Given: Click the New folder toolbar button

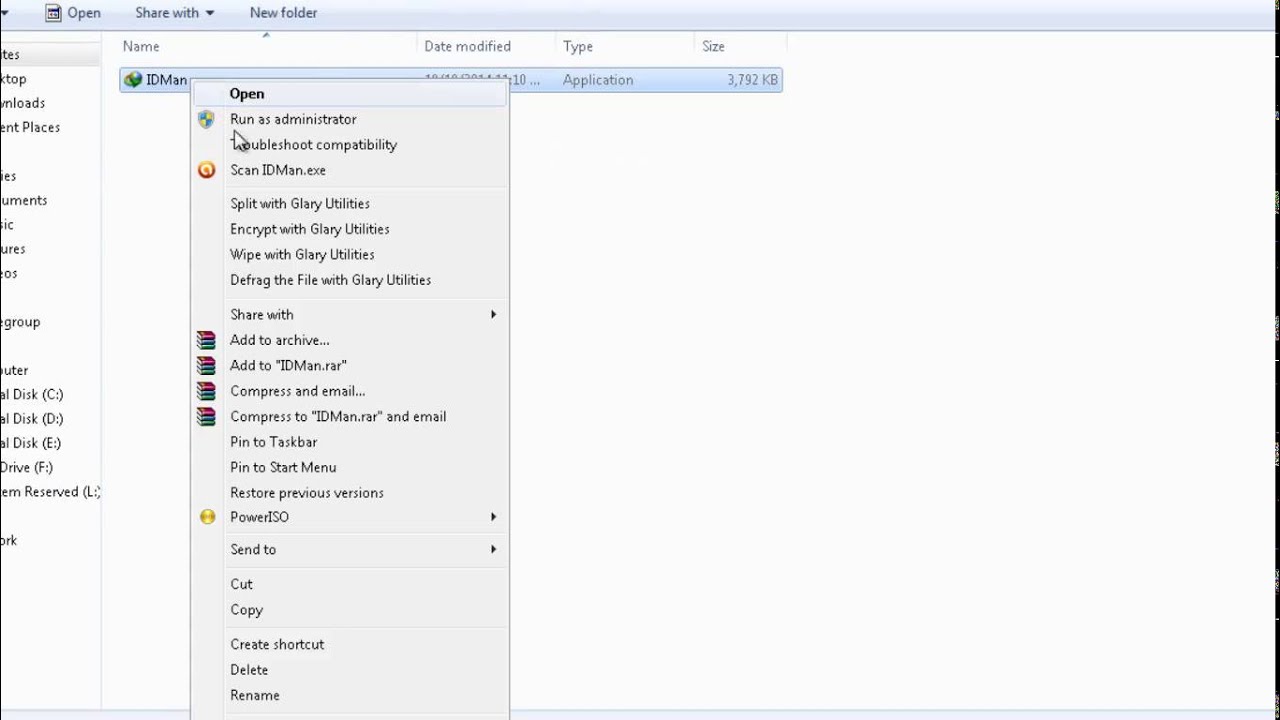Looking at the screenshot, I should coord(283,13).
